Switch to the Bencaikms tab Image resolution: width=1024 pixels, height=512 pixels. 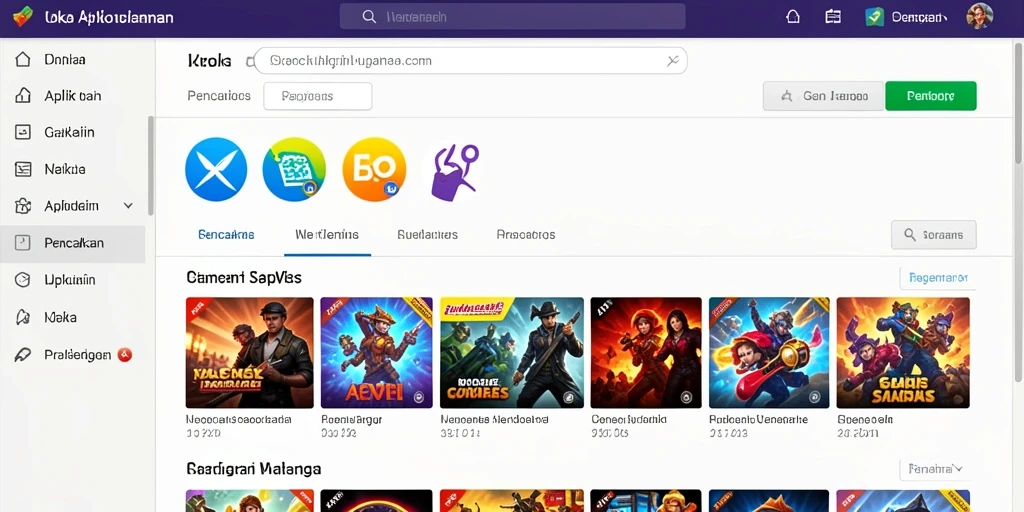[226, 234]
